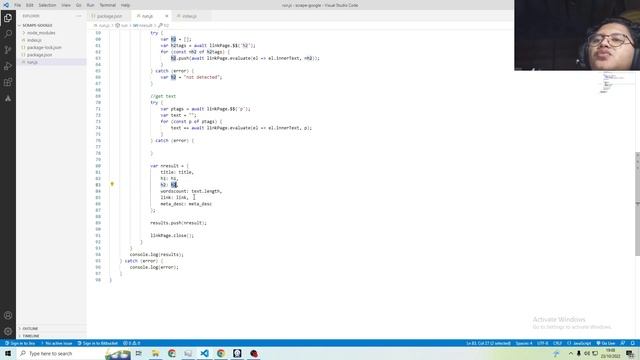The height and width of the screenshot is (360, 640).
Task: Open File Explorer from the taskbar
Action: pyautogui.click(x=155, y=353)
